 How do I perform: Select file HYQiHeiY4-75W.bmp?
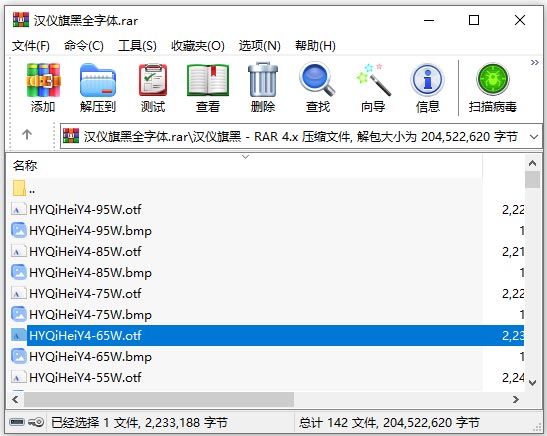point(90,315)
